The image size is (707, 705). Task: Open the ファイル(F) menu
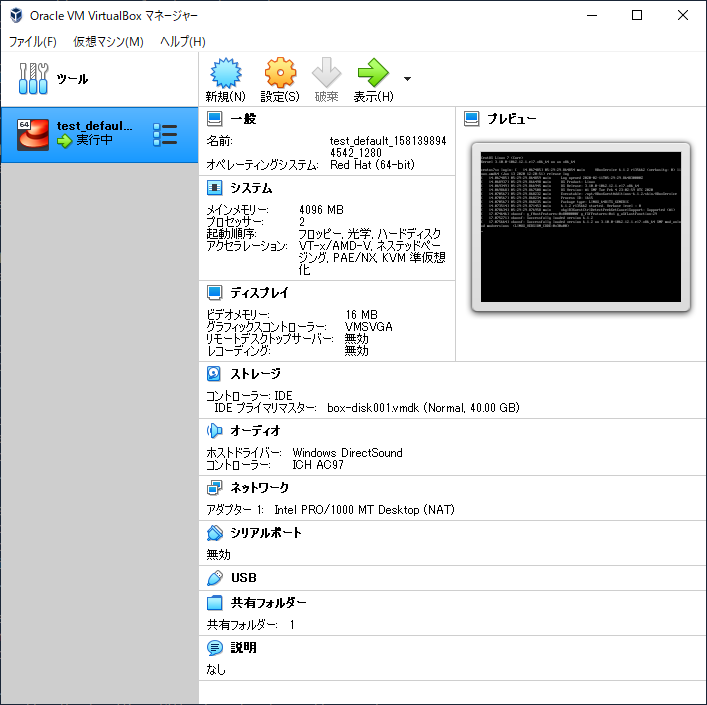click(x=33, y=41)
